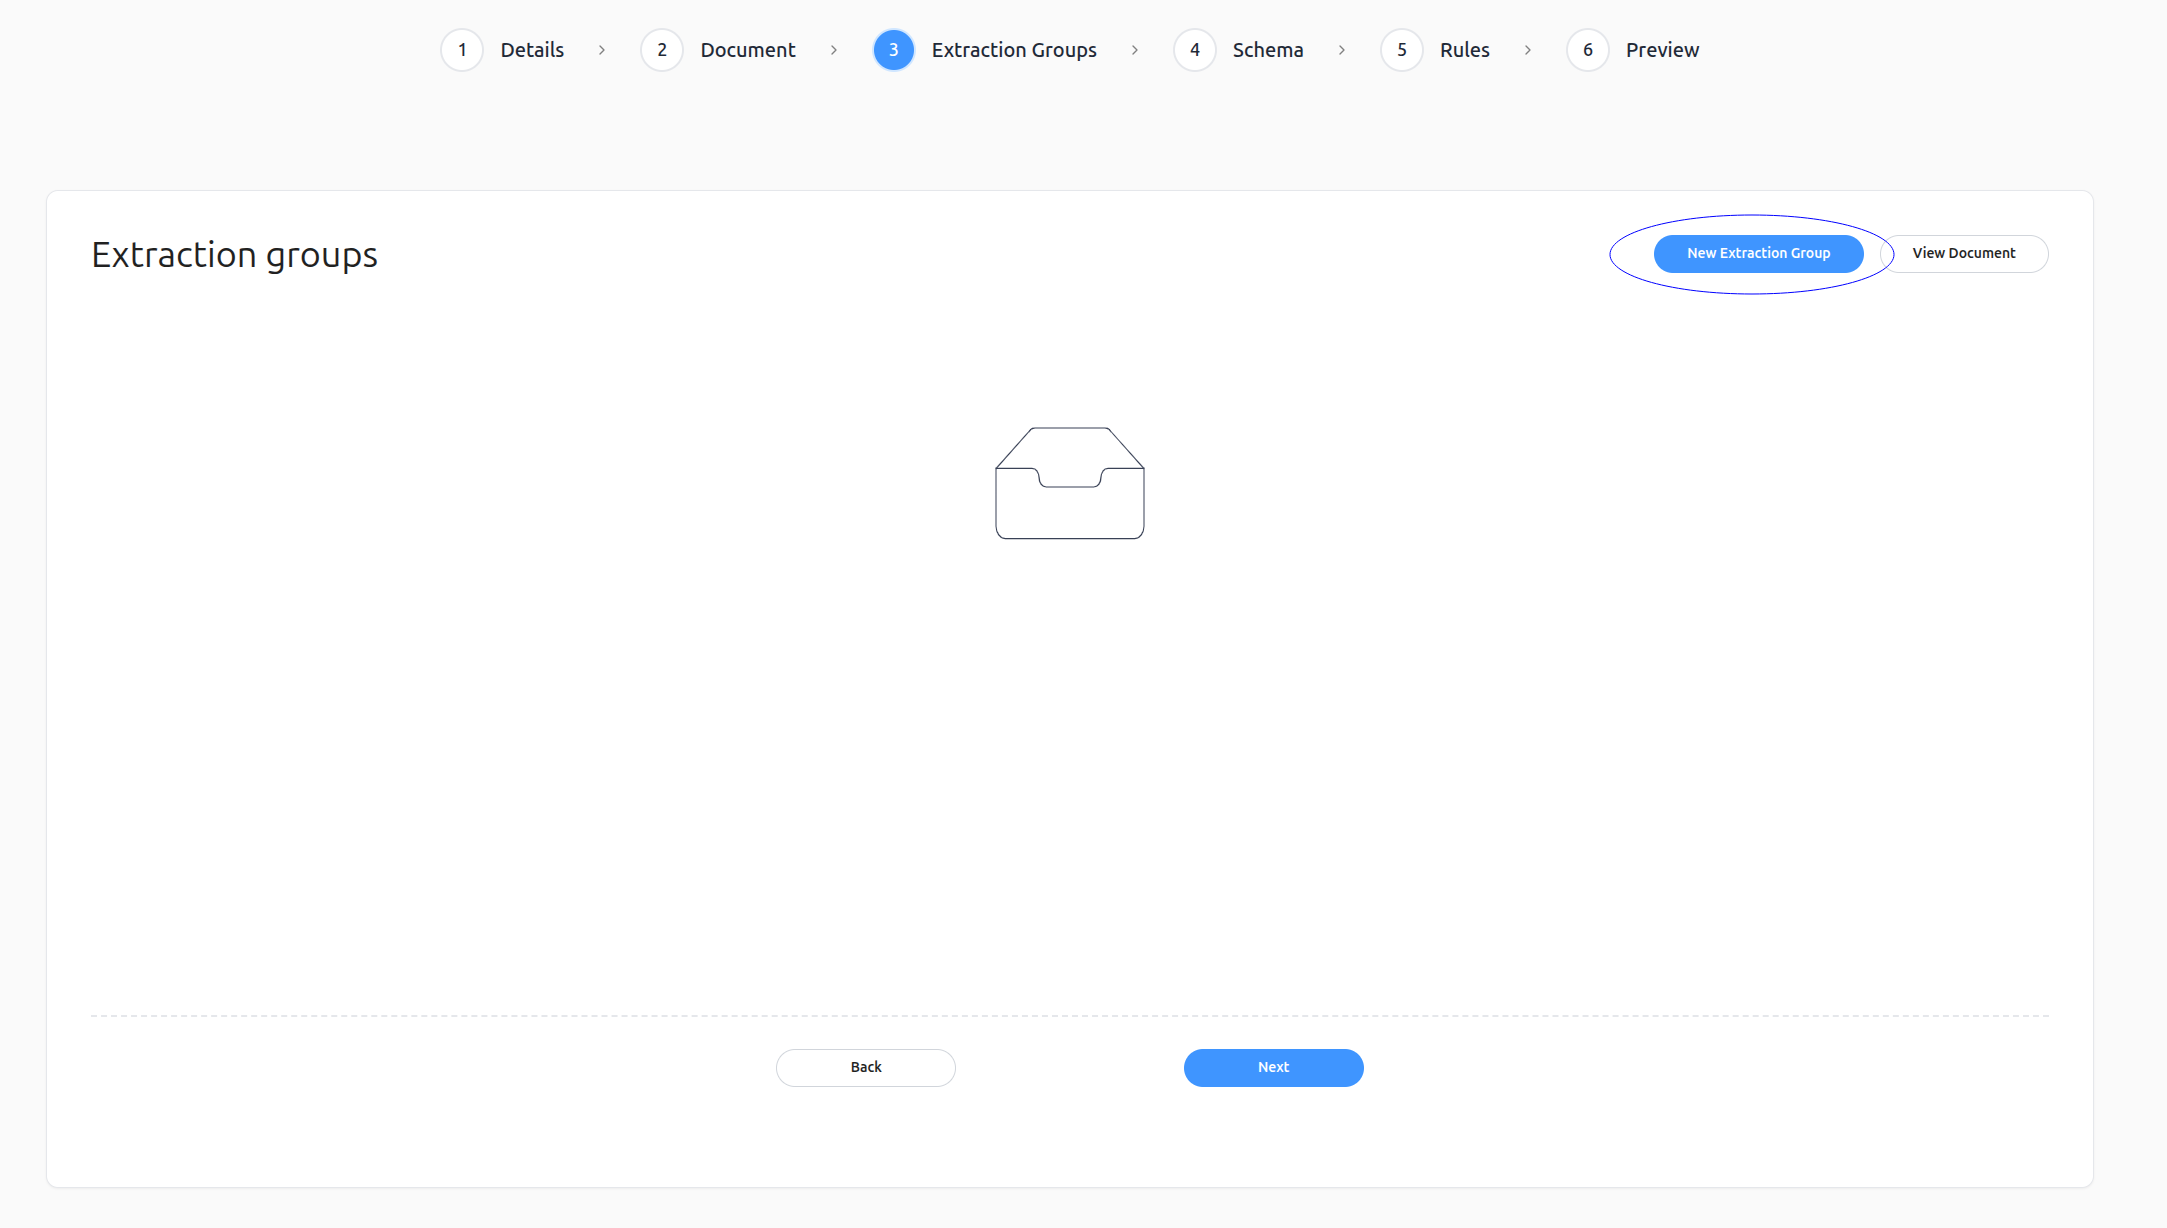Jump to the Rules step label
The image size is (2167, 1228).
click(1464, 50)
